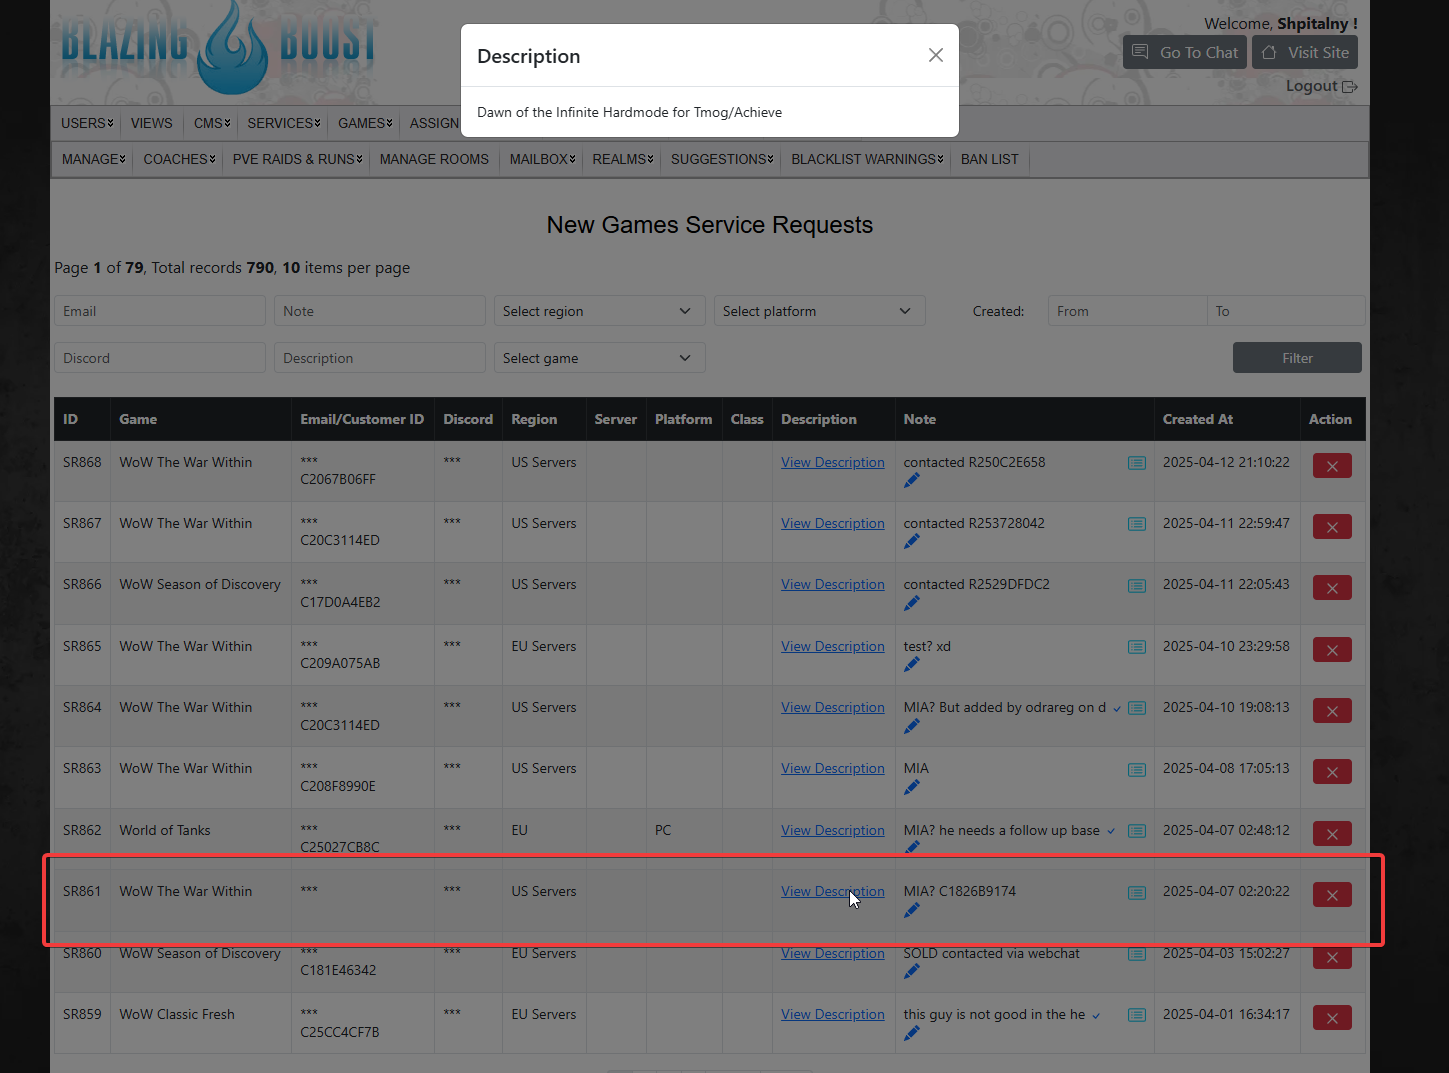Delete request SR868 with the red X
Viewport: 1449px width, 1073px height.
[1332, 466]
